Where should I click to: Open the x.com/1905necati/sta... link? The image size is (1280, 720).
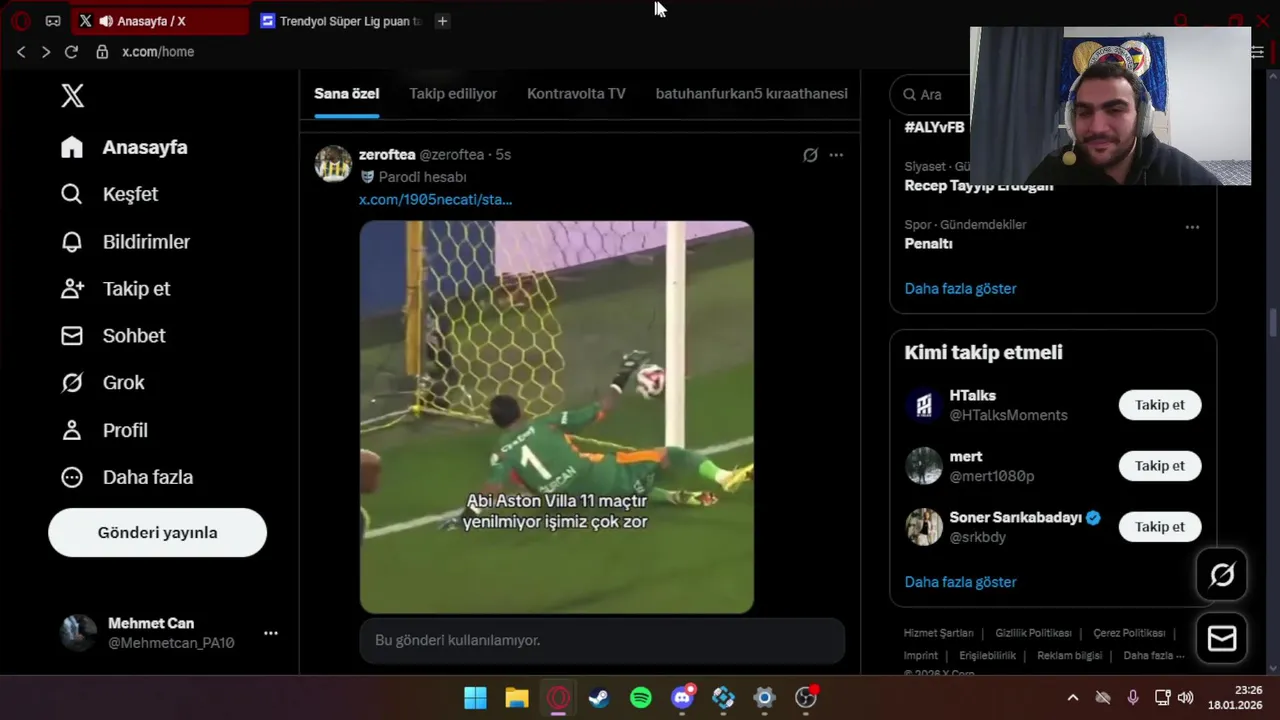click(x=435, y=199)
